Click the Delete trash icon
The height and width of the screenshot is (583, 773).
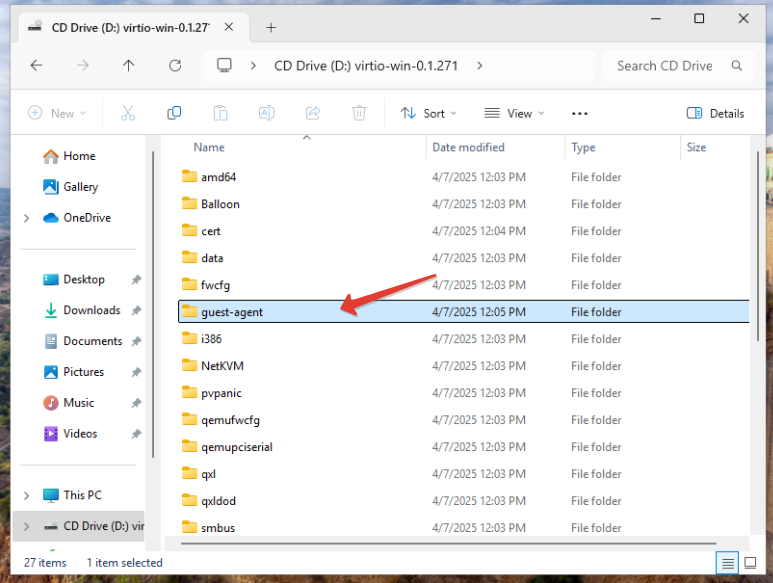point(359,113)
